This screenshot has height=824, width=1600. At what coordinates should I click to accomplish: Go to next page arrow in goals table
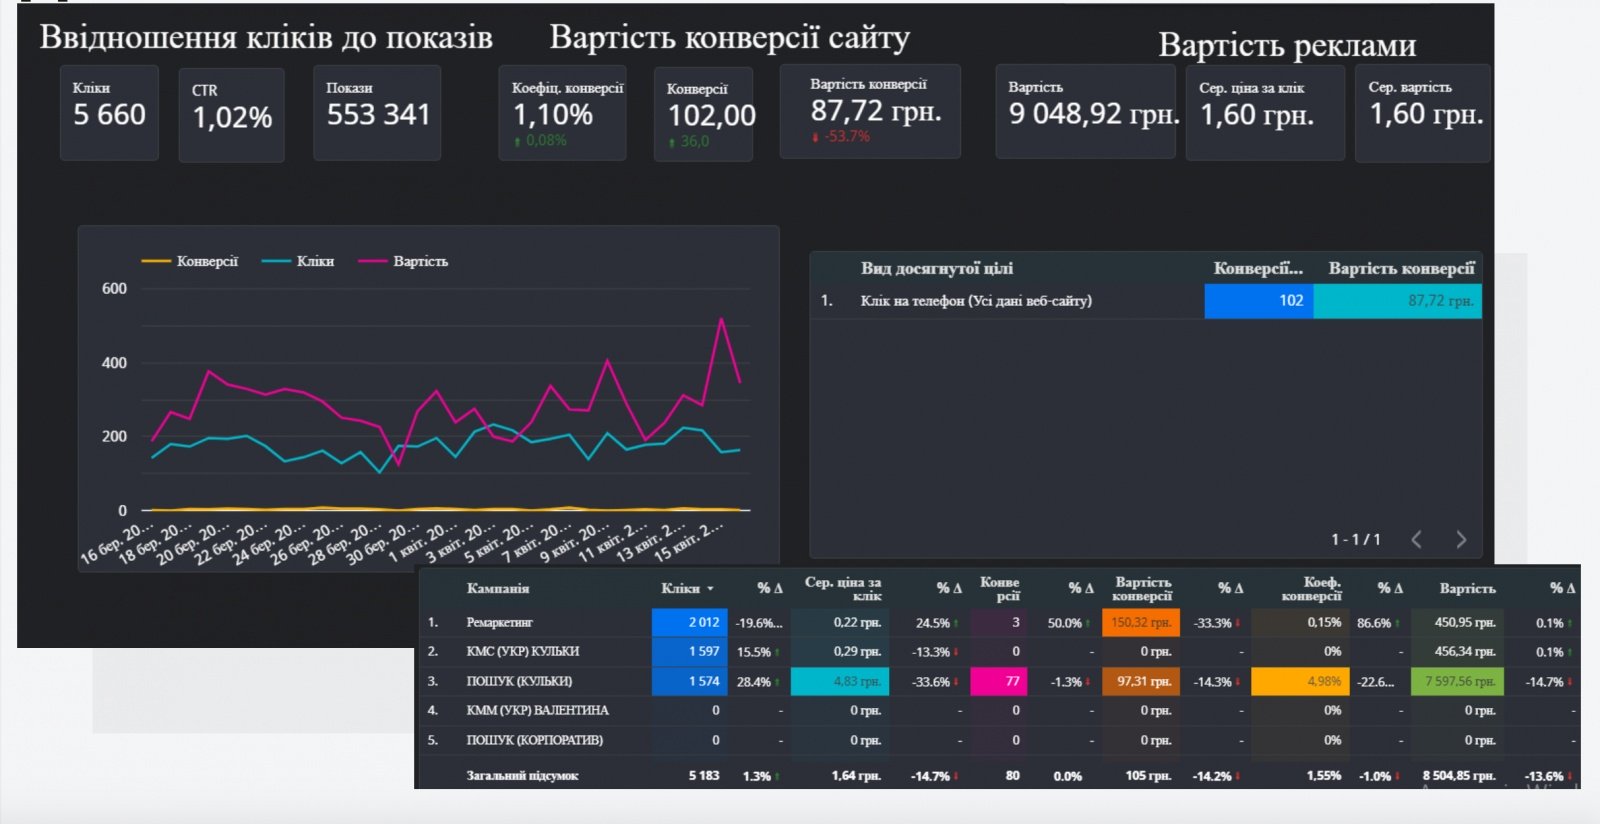coord(1461,540)
